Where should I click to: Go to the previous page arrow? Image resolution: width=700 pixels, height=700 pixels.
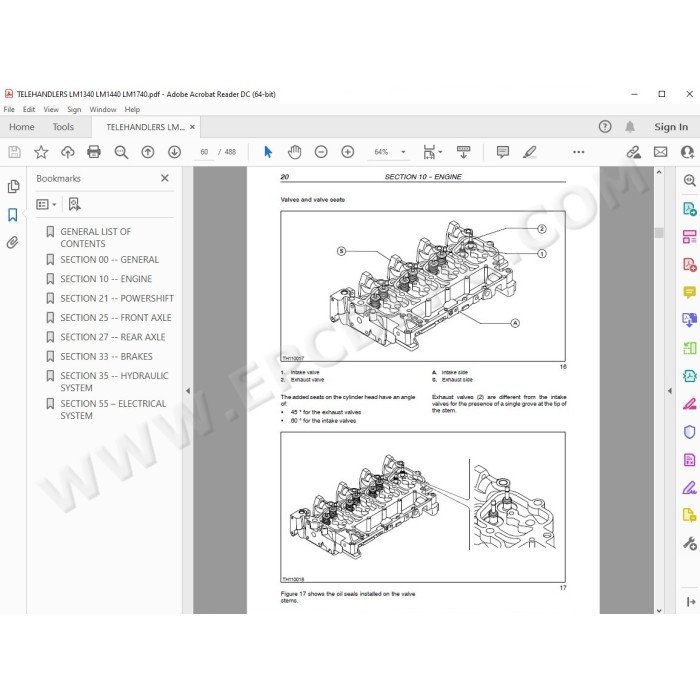pos(148,152)
